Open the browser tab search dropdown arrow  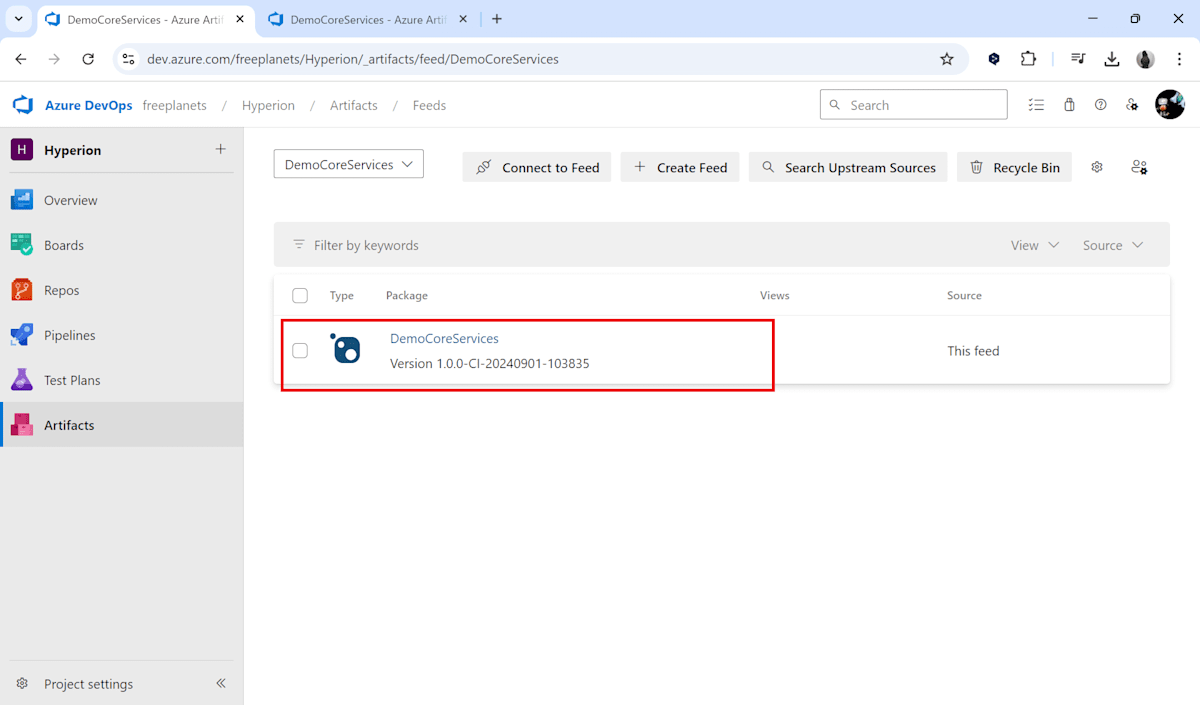[x=18, y=19]
